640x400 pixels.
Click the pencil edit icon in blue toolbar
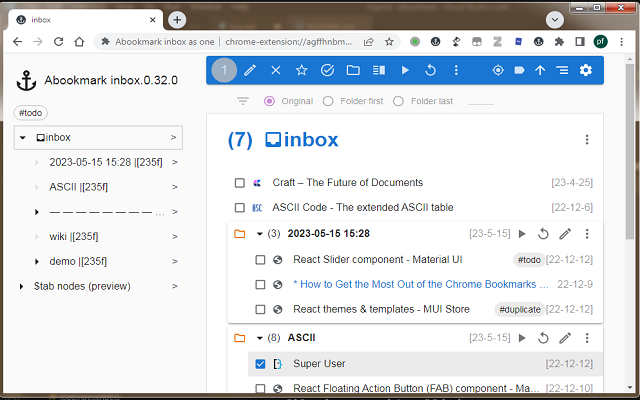[250, 70]
